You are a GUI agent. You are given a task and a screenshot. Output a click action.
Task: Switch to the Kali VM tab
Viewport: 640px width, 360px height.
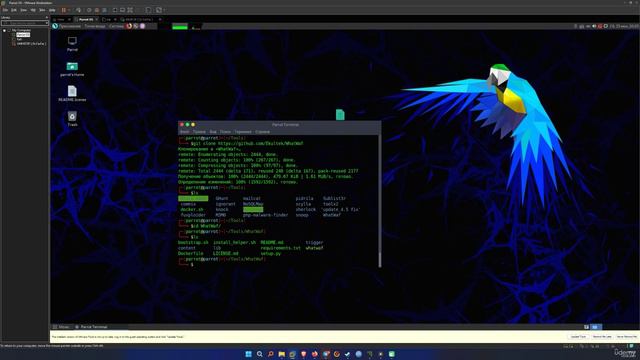click(x=109, y=20)
